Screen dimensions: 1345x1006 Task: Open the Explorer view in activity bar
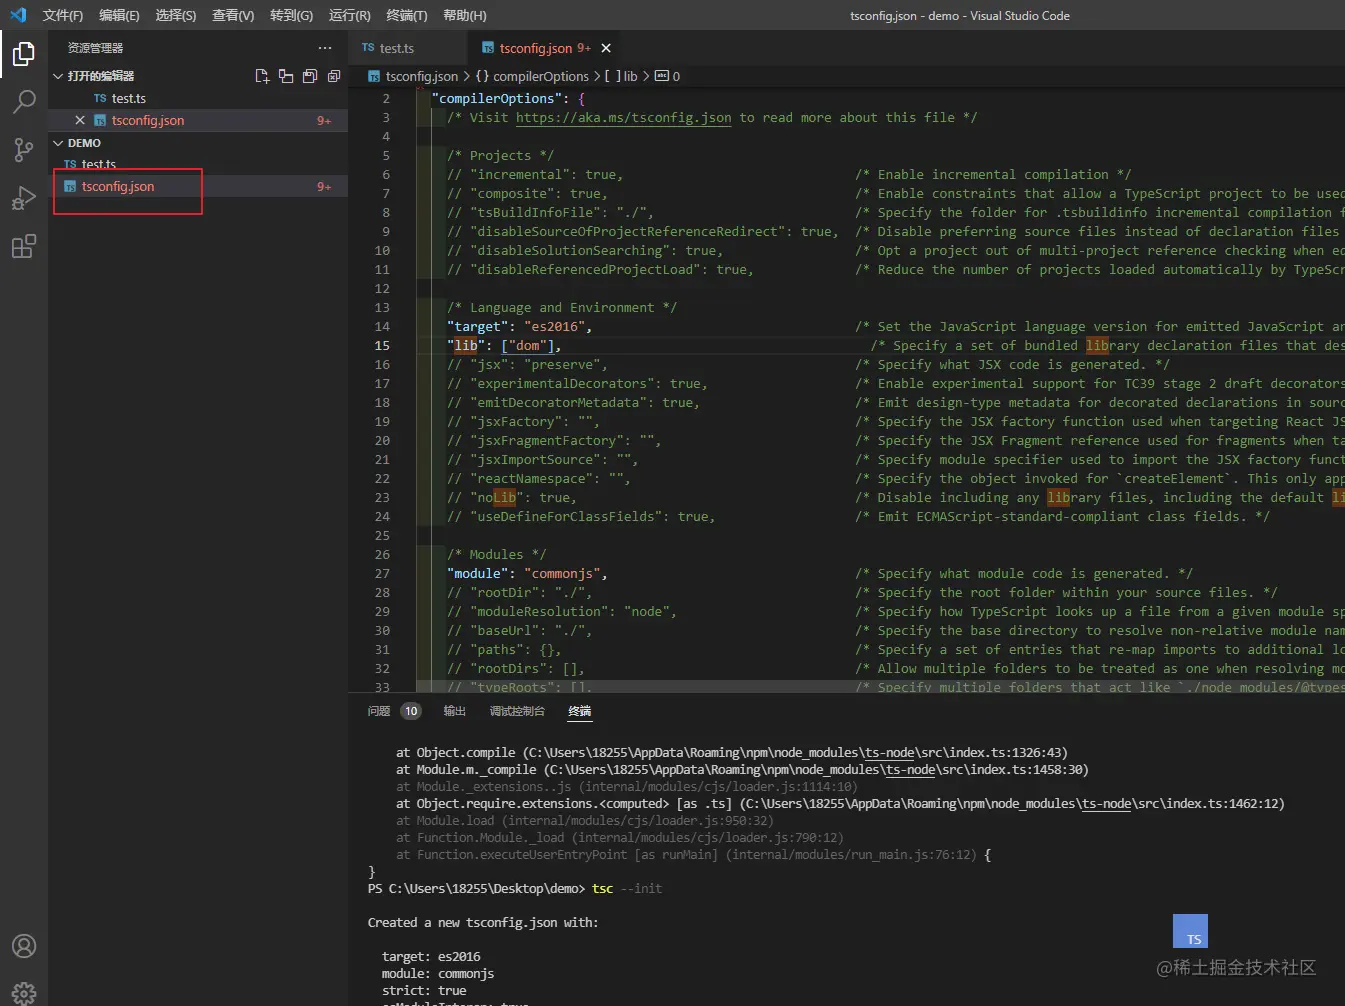[x=24, y=53]
